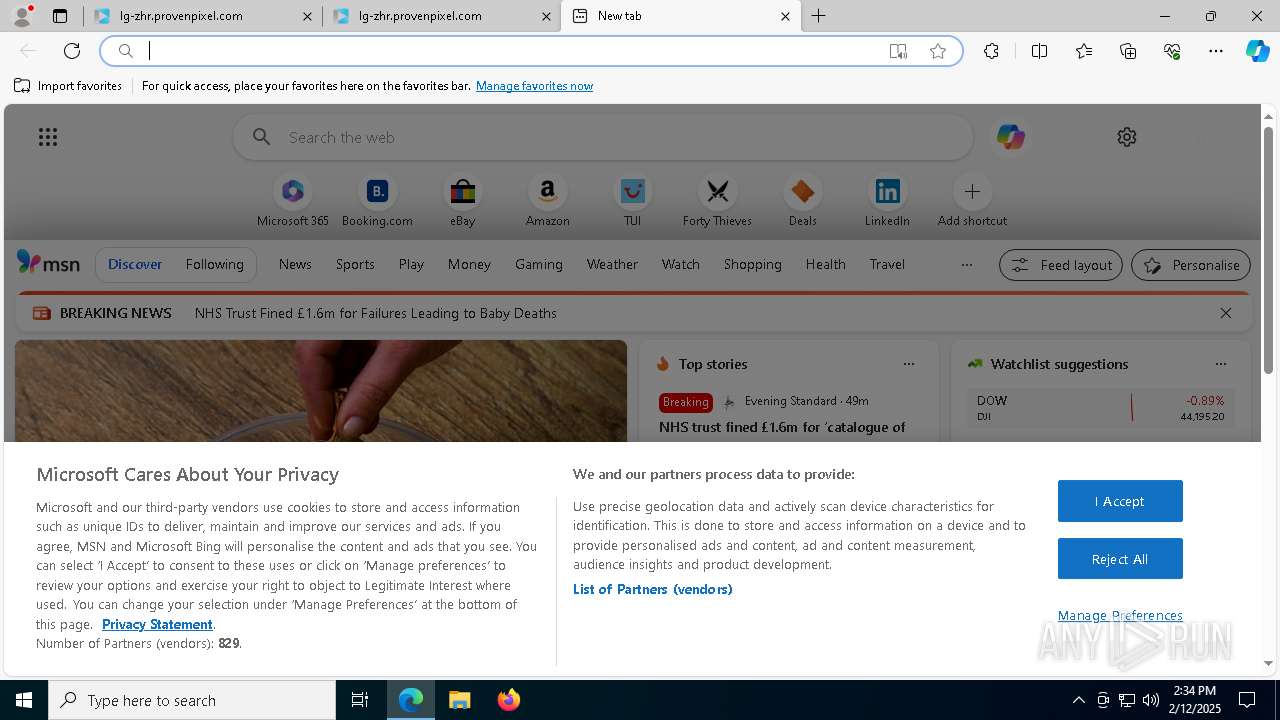Switch to the first lg-zhr.provenpixel.com tab
1280x720 pixels.
pos(203,16)
